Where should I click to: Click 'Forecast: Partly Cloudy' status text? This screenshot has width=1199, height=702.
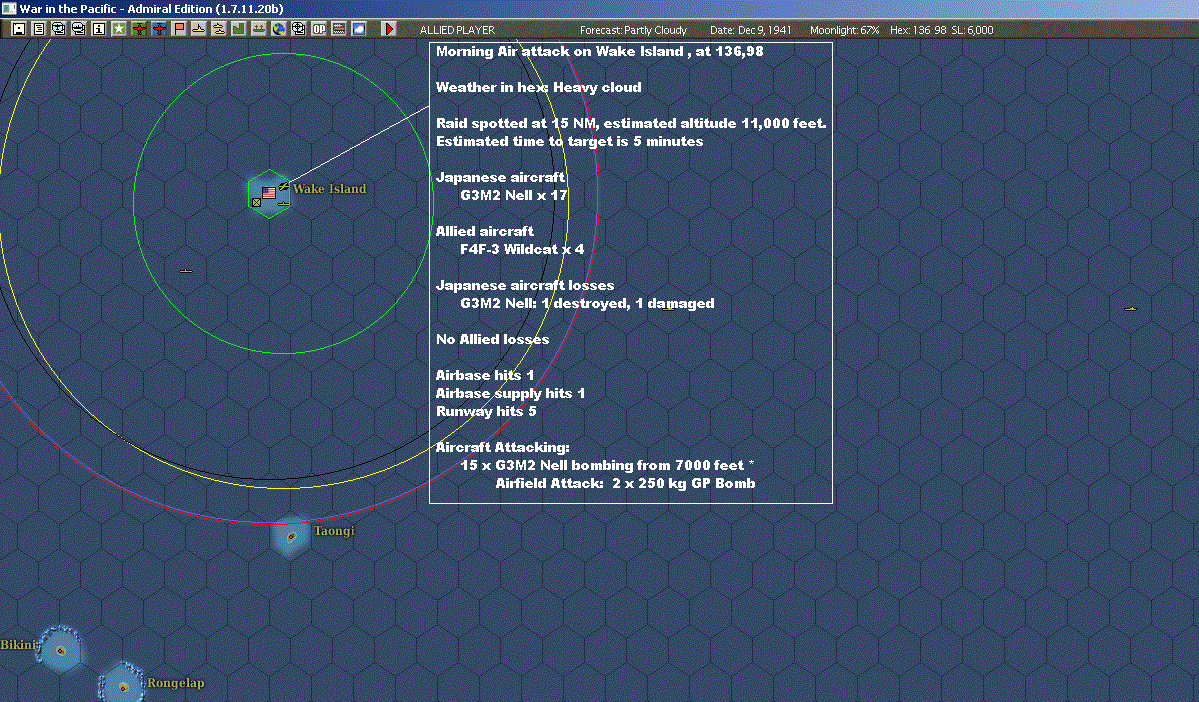[633, 30]
